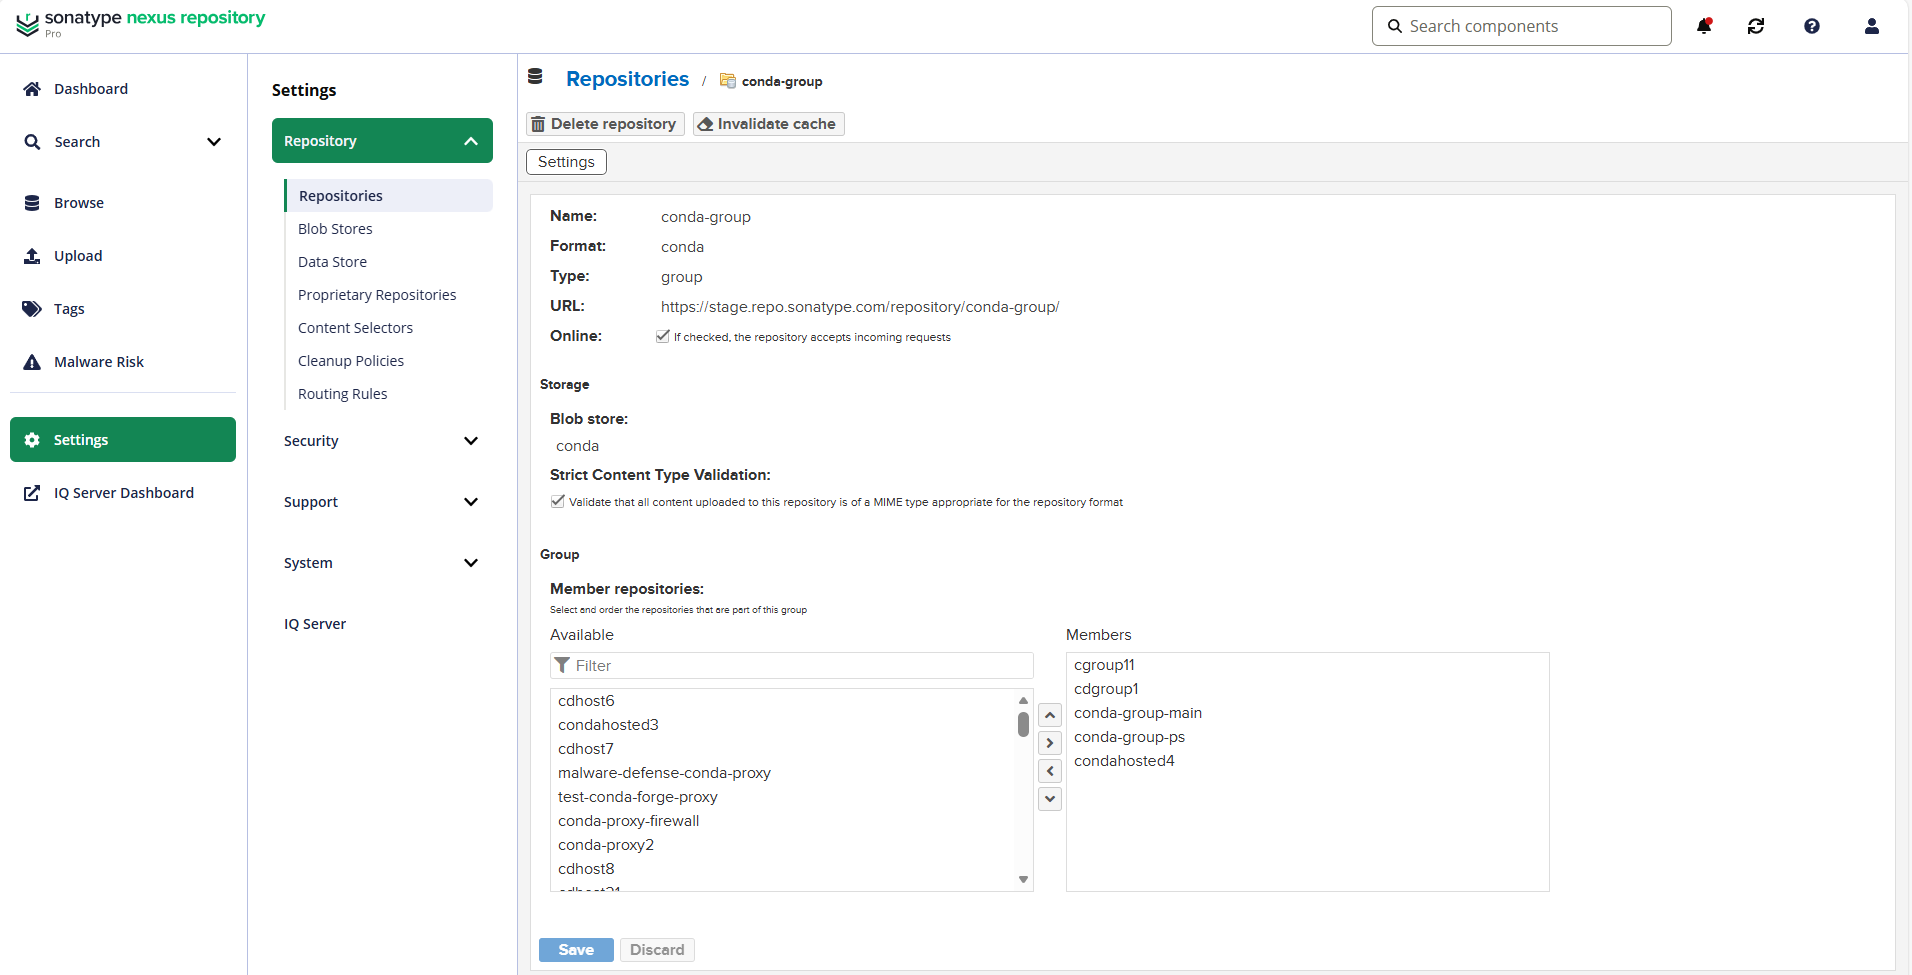Viewport: 1912px width, 975px height.
Task: Click the Sonatype Nexus Repository logo
Action: (x=141, y=23)
